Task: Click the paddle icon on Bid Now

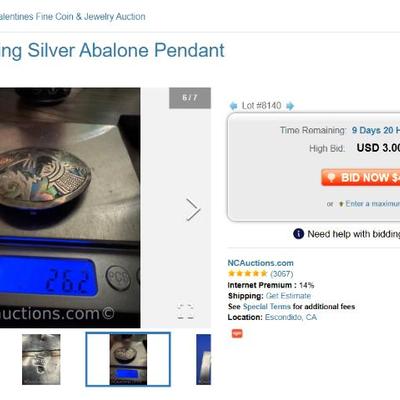Action: (331, 177)
